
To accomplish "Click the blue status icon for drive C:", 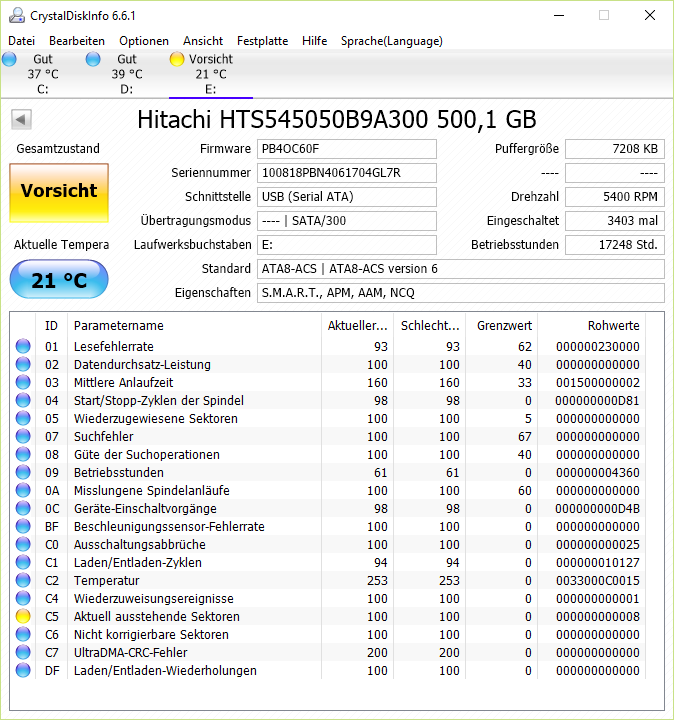I will [9, 59].
